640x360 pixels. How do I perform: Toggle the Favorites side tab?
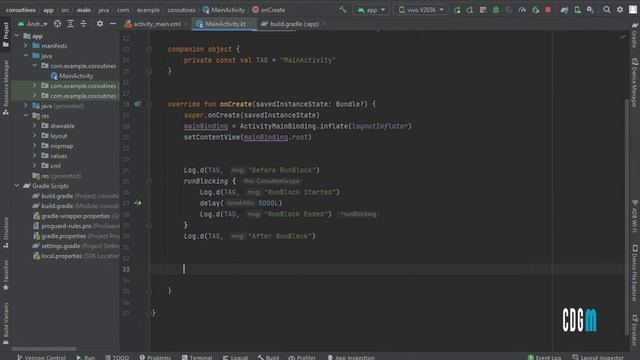tap(6, 275)
